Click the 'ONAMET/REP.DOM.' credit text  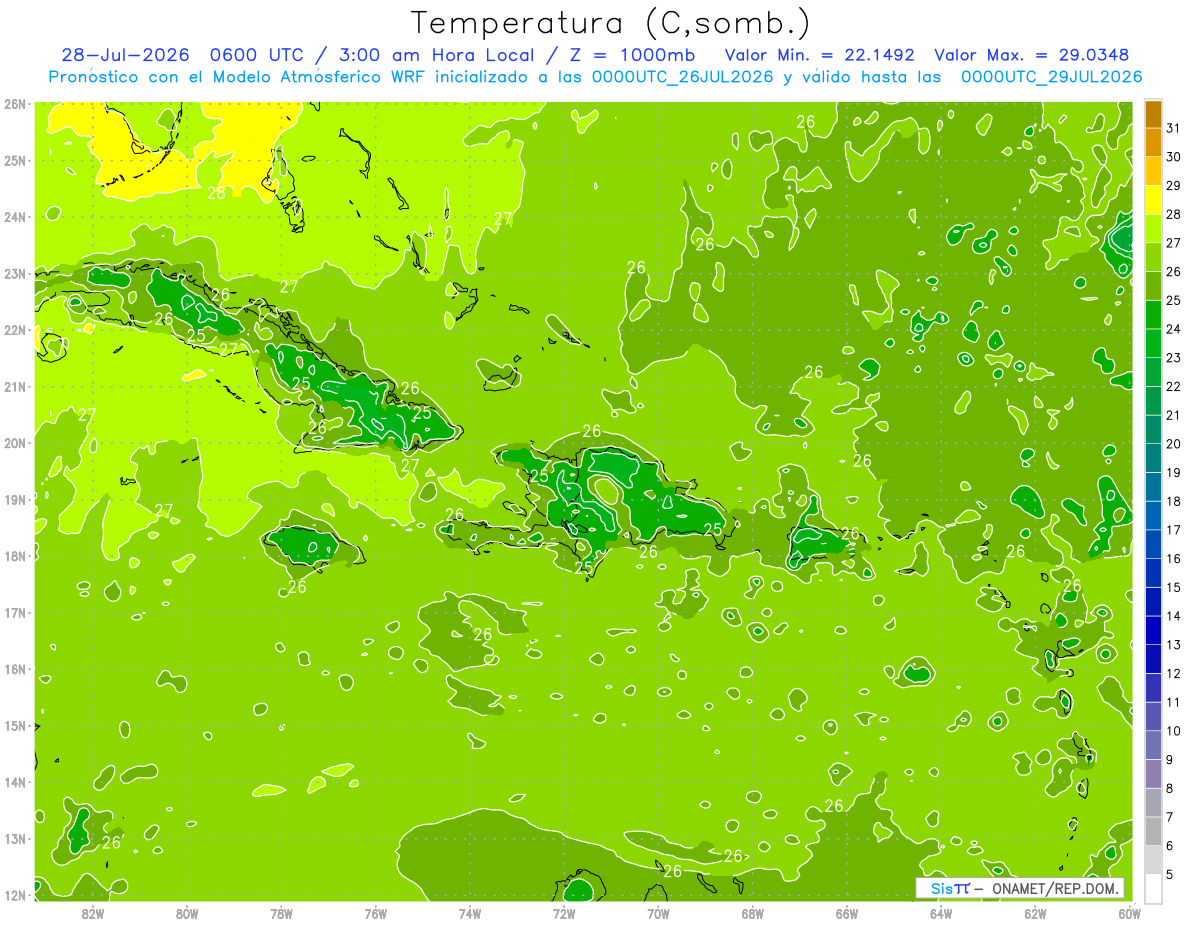[x=1053, y=888]
